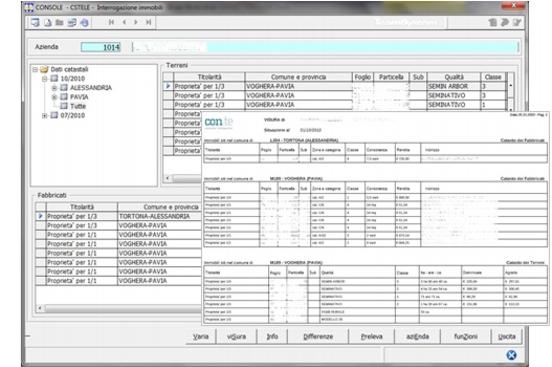Click the Terreni horizontal scrollbar left arrow
The height and width of the screenshot is (367, 552).
coord(168,178)
